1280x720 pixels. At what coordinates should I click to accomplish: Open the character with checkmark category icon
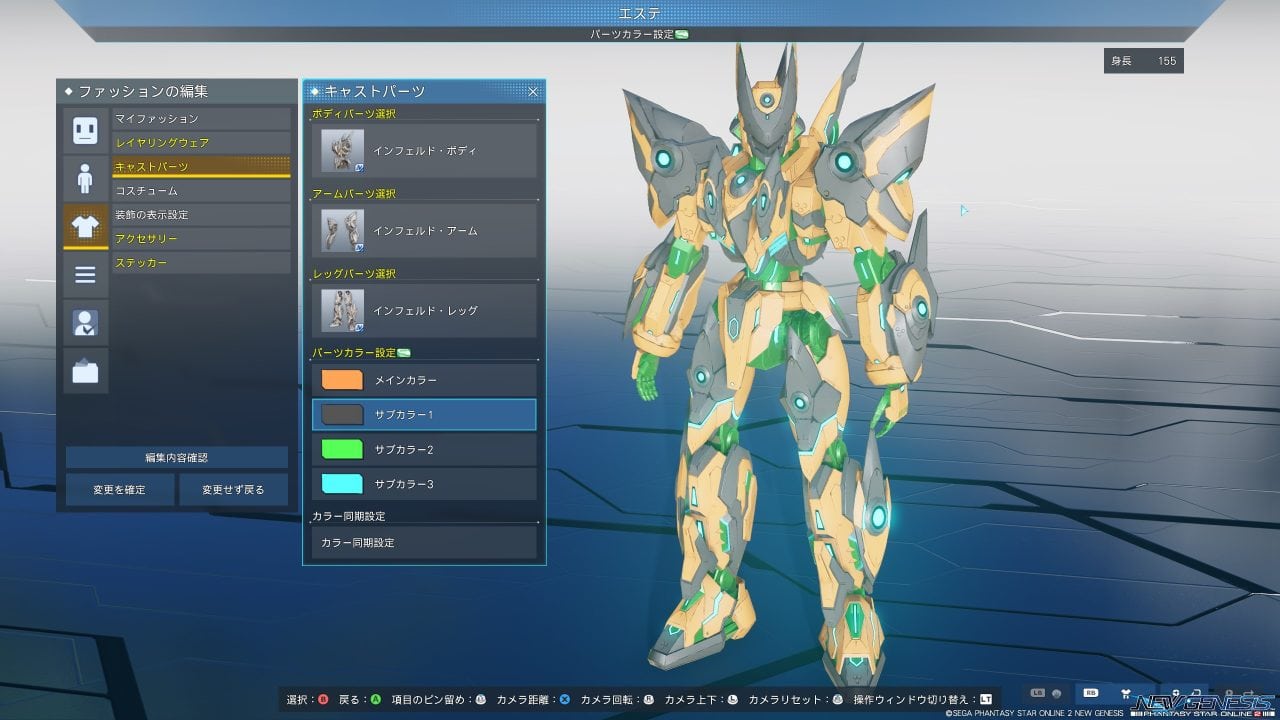coord(85,322)
